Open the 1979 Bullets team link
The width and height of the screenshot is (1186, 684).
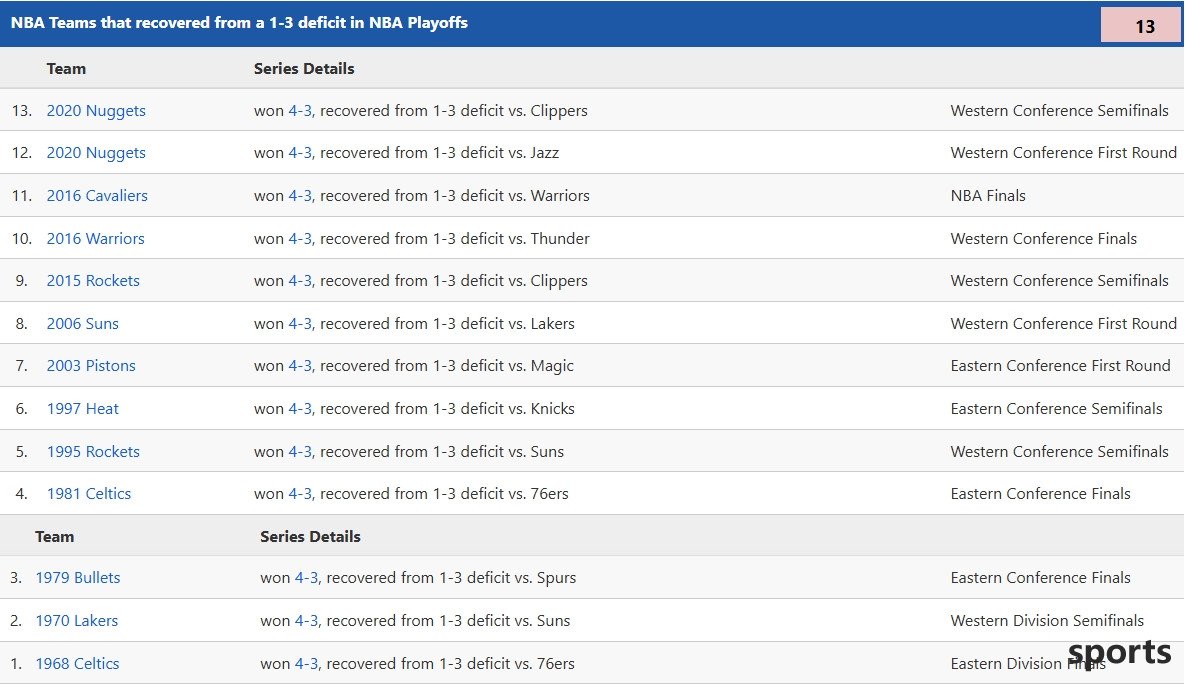coord(78,577)
